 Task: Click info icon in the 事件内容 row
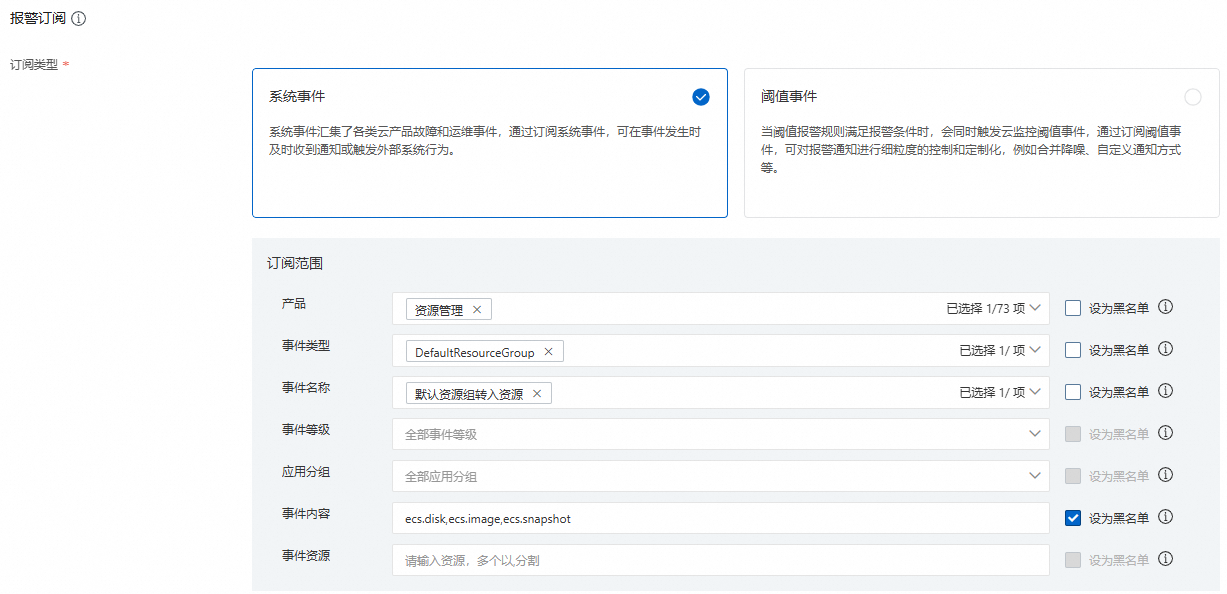[1165, 517]
